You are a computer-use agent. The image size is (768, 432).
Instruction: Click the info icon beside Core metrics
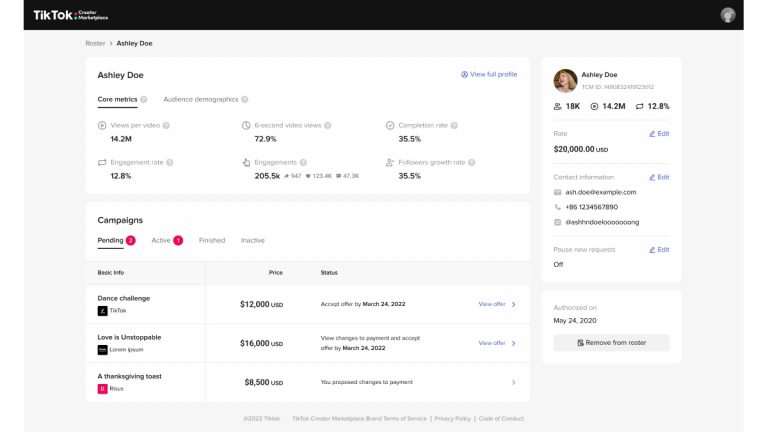click(x=144, y=99)
